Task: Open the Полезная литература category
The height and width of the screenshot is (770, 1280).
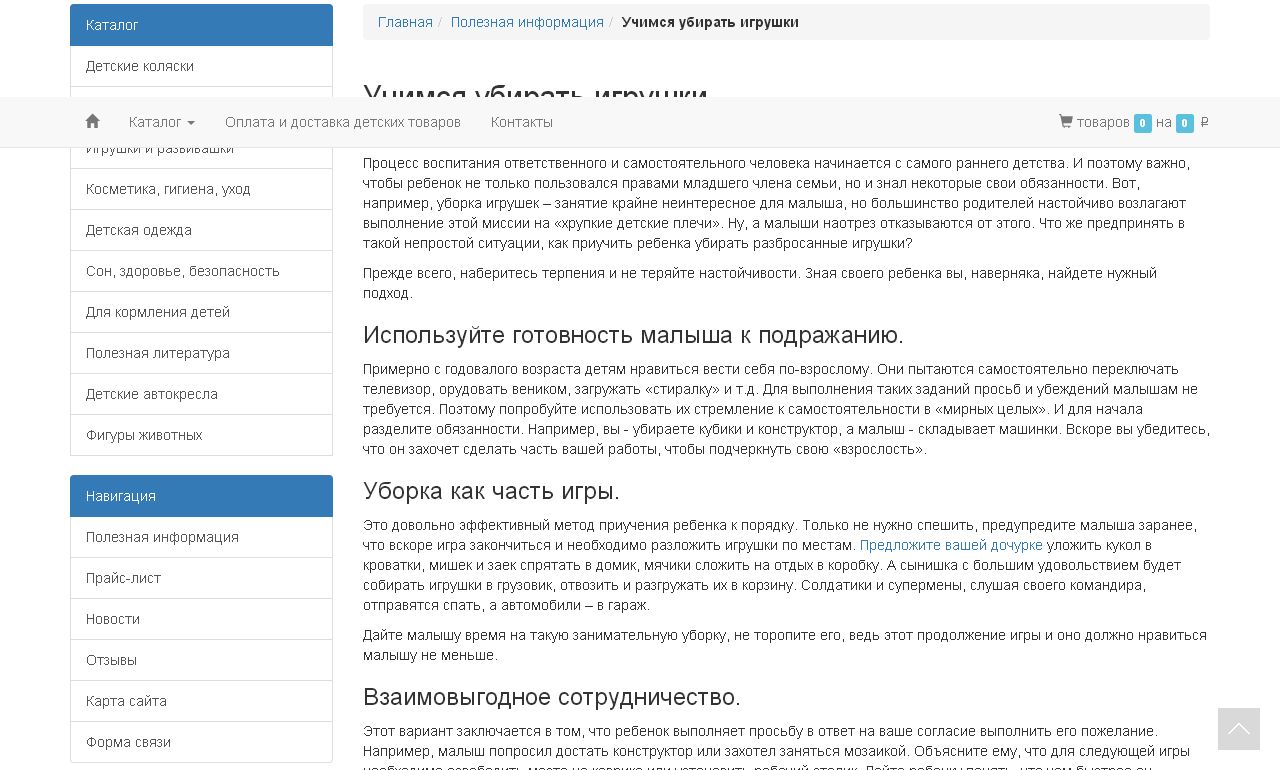Action: (201, 353)
